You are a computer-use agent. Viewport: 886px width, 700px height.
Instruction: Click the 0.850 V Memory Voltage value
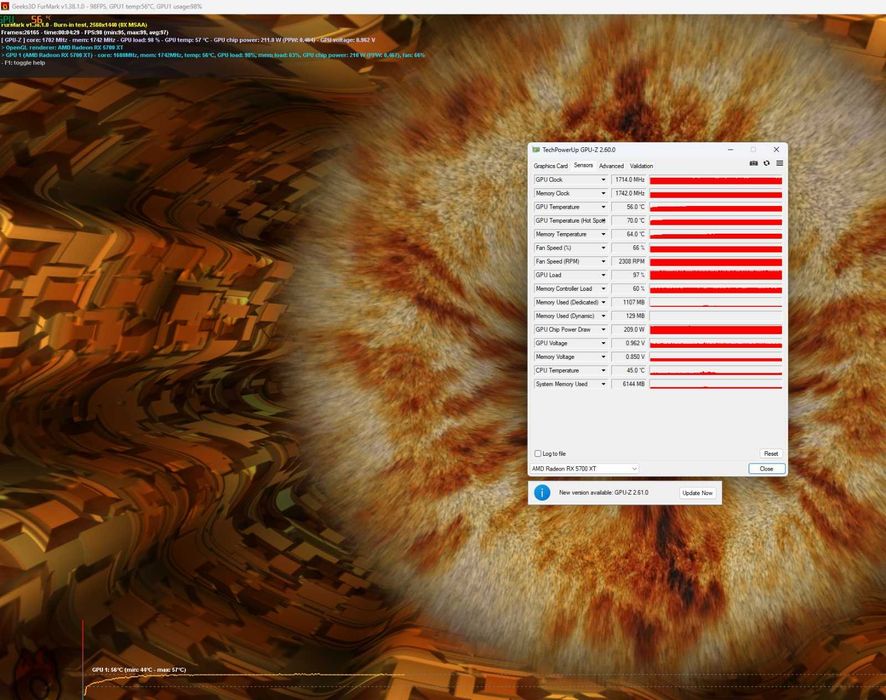pyautogui.click(x=629, y=357)
